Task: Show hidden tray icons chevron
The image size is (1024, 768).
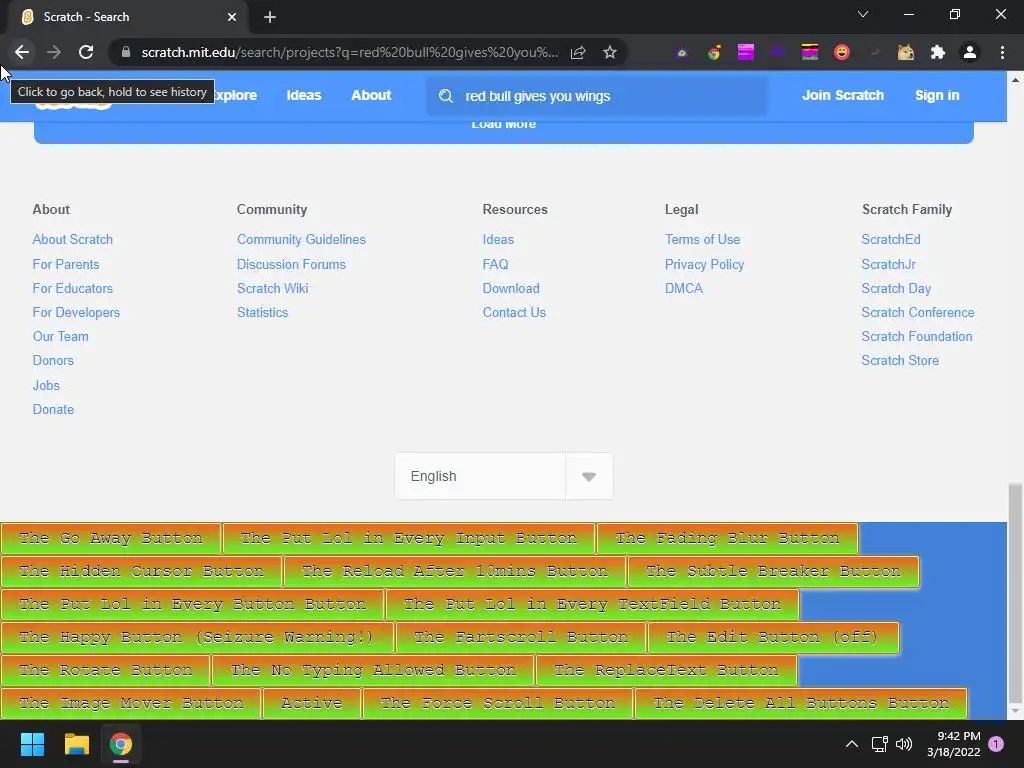Action: (852, 744)
